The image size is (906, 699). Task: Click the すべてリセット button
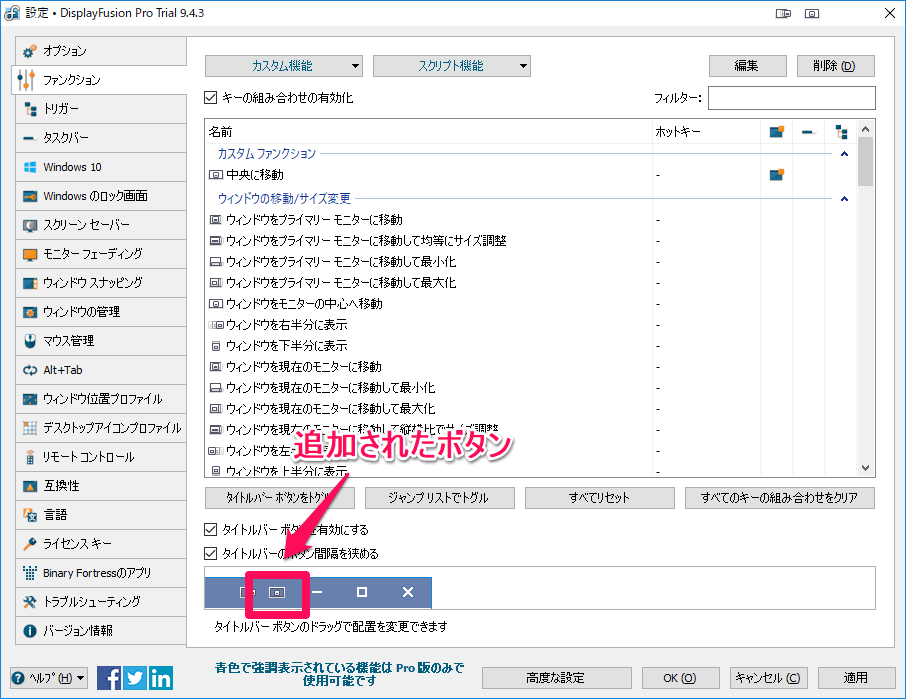click(600, 498)
